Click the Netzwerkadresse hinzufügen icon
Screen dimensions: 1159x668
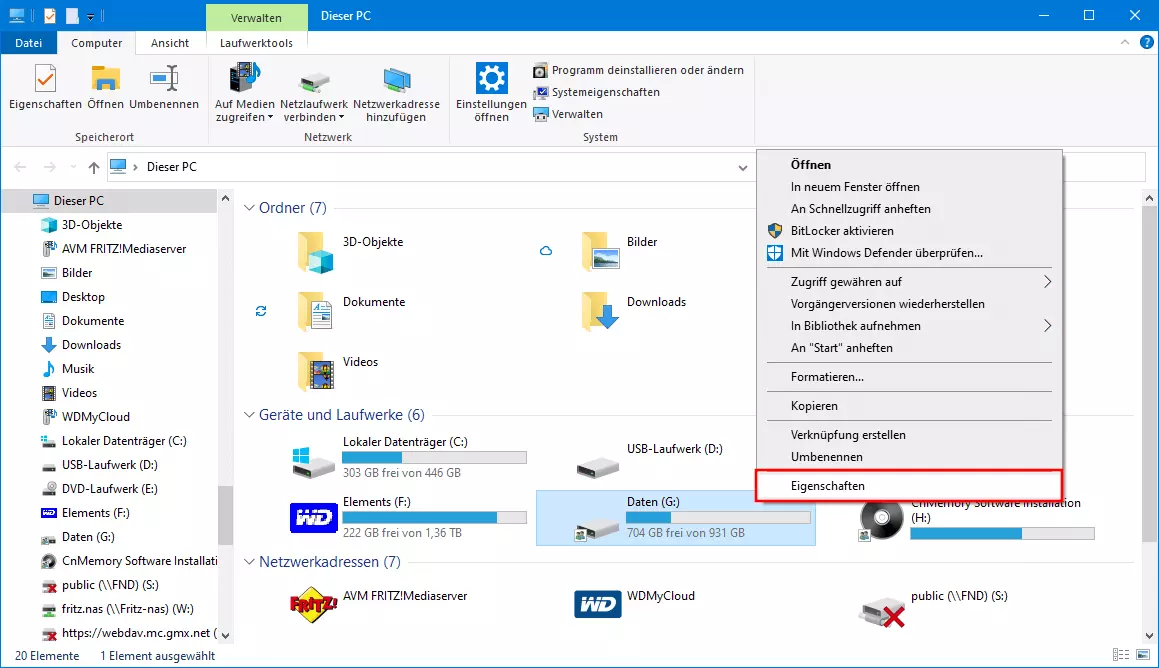396,80
